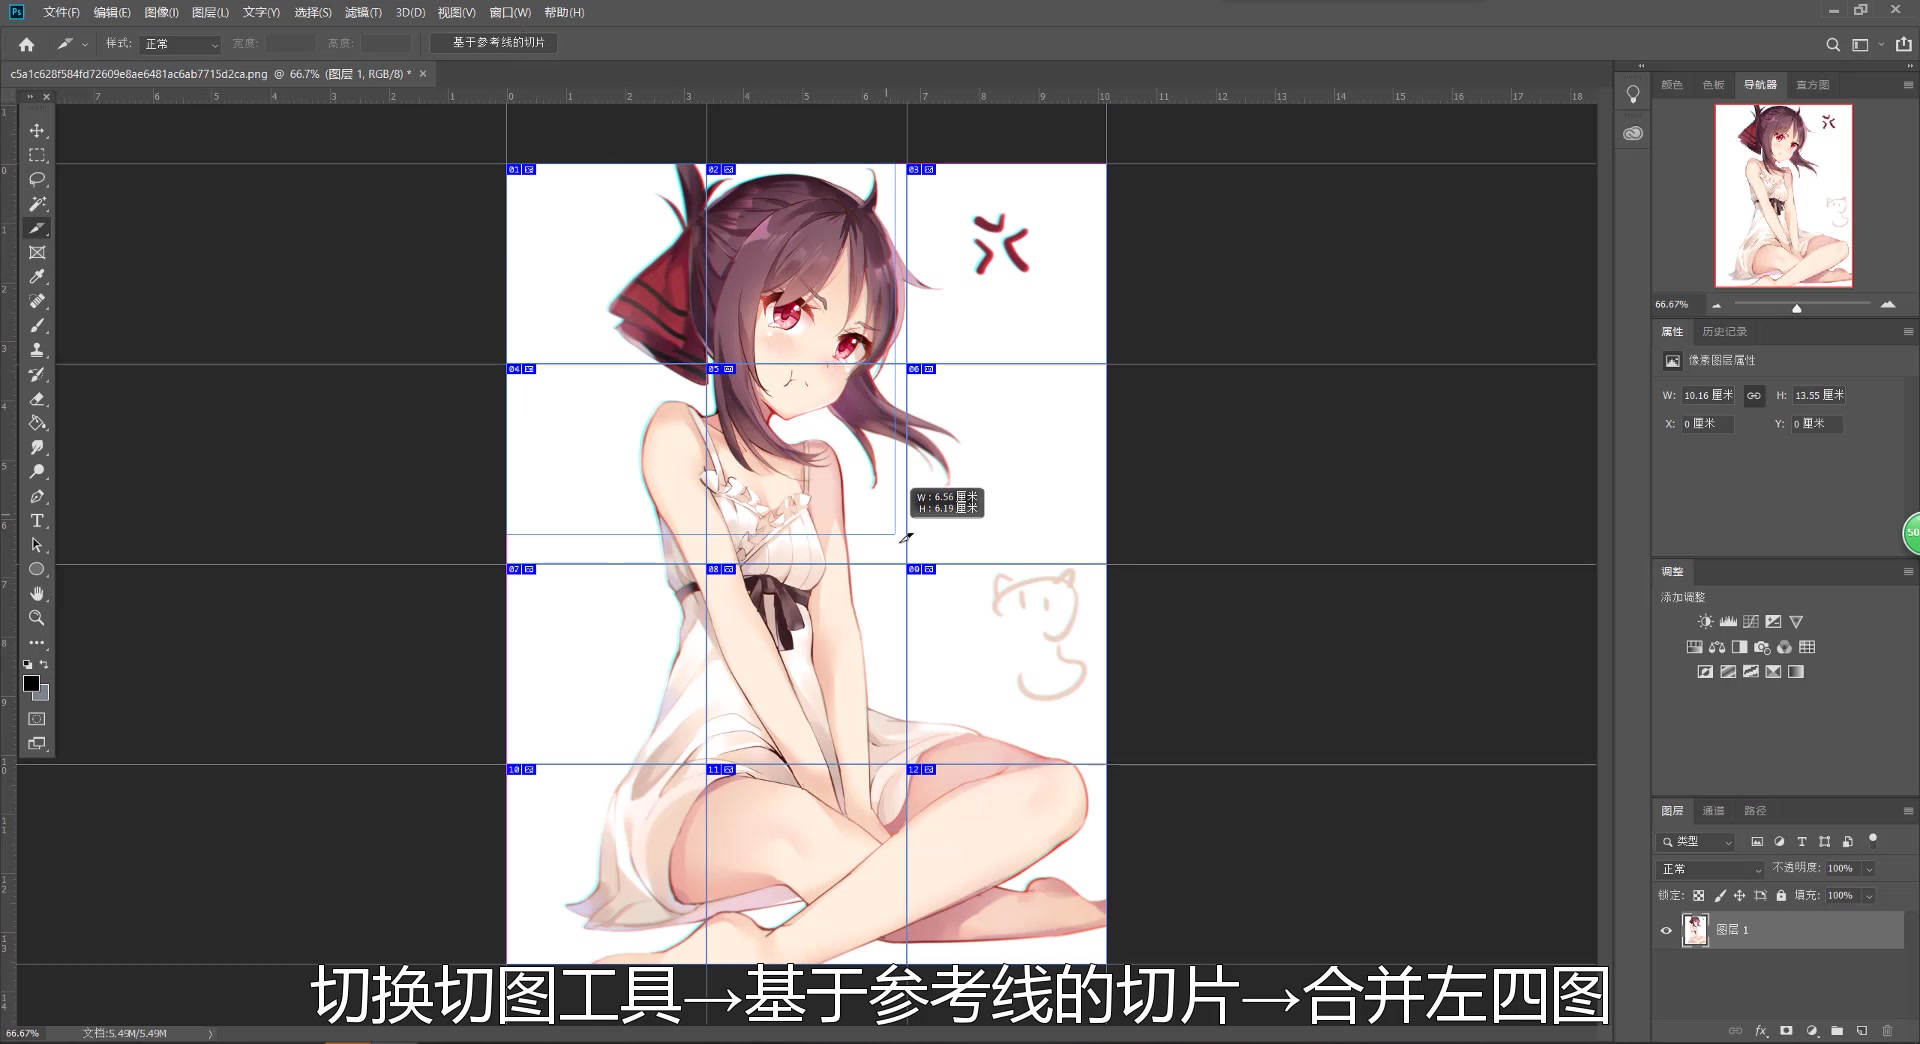Toggle link between width and height
1920x1044 pixels.
coord(1754,396)
